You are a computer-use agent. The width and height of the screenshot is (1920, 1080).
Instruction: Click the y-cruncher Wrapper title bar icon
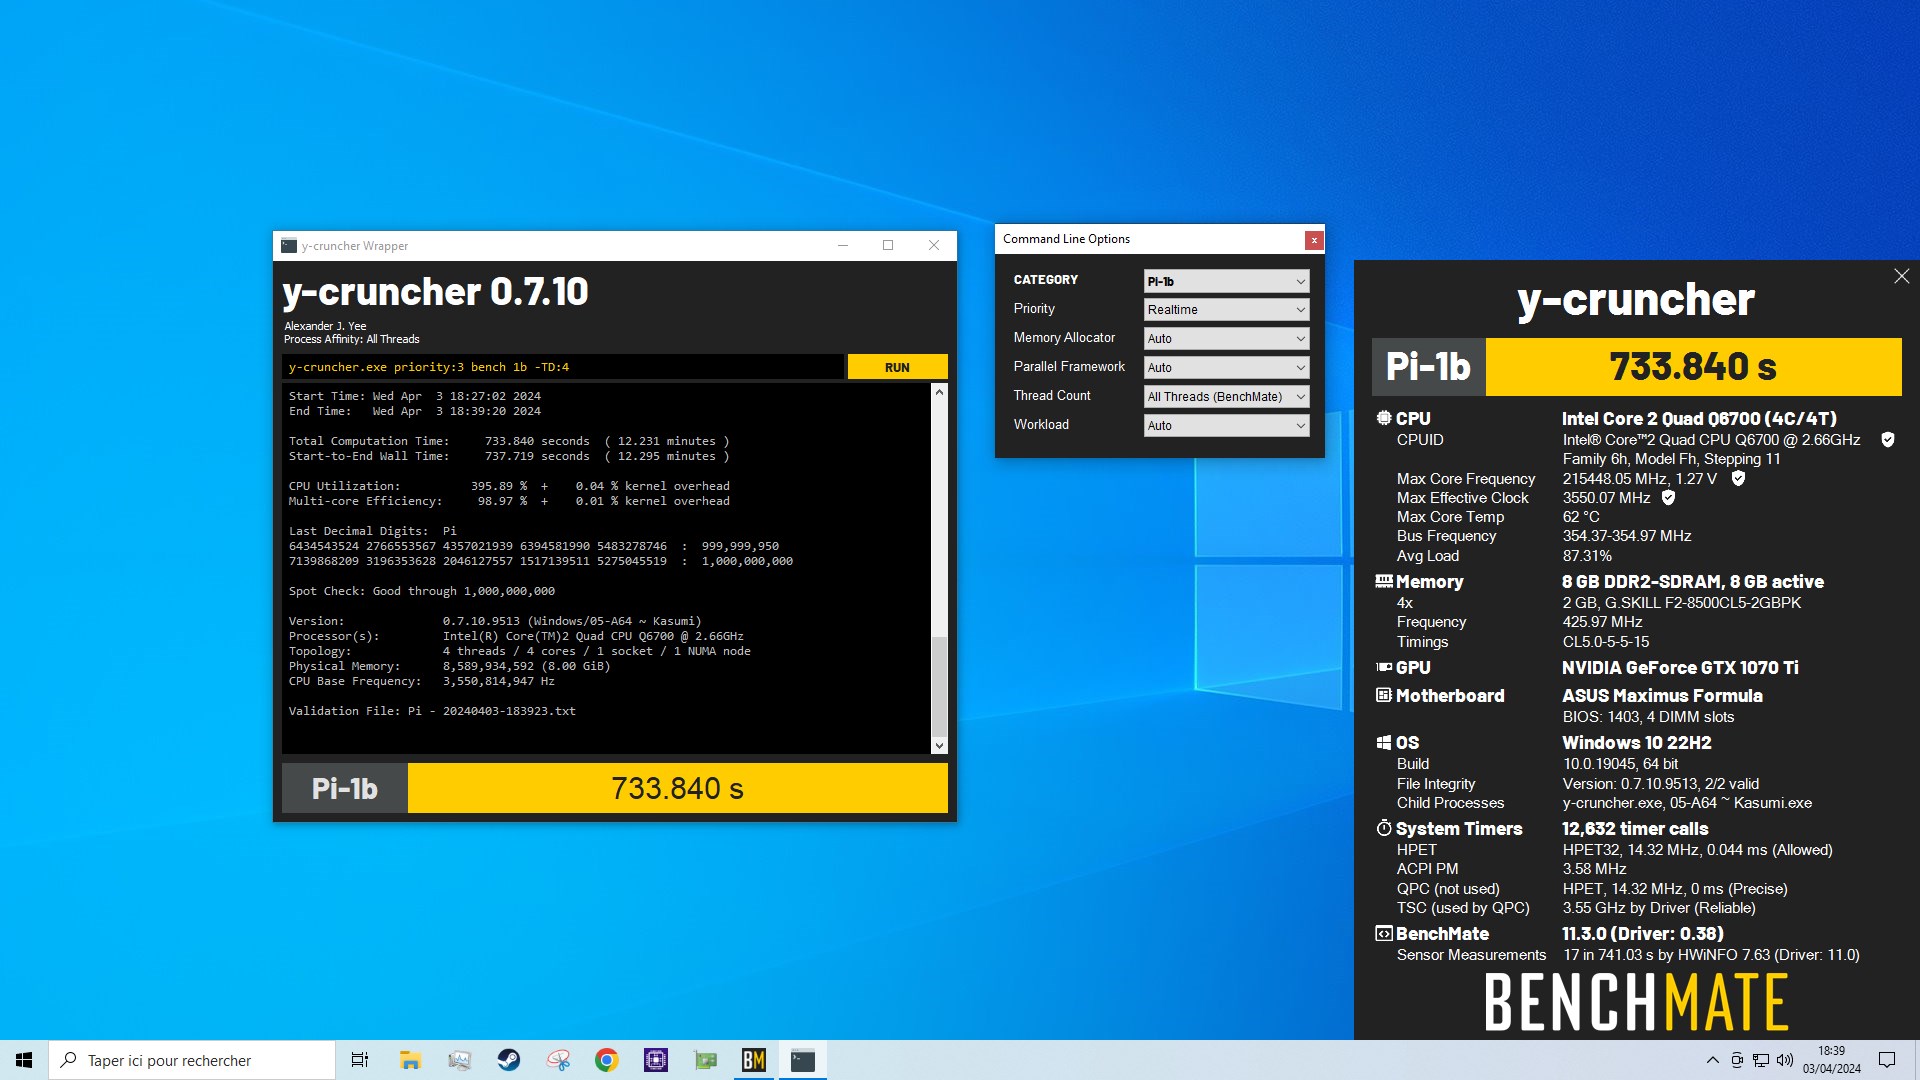tap(289, 246)
